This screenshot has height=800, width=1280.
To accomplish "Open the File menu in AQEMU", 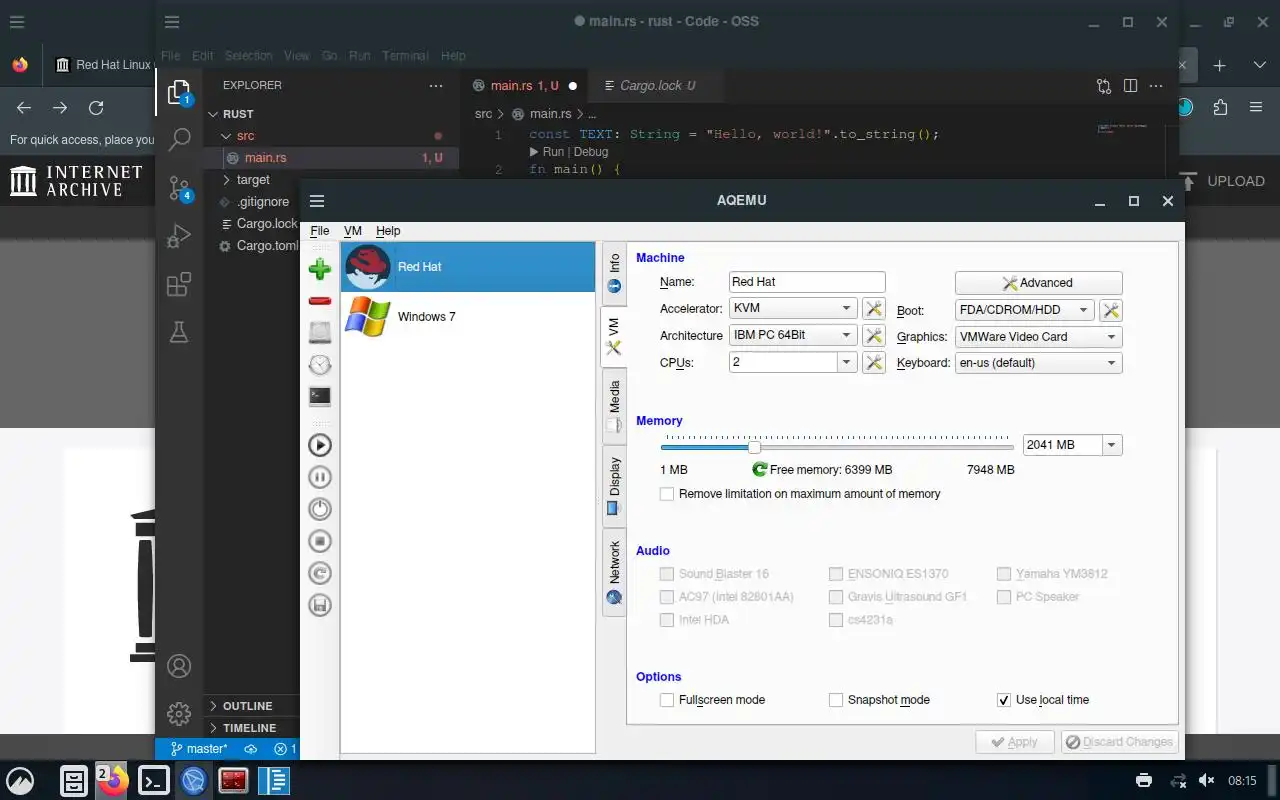I will coord(319,231).
